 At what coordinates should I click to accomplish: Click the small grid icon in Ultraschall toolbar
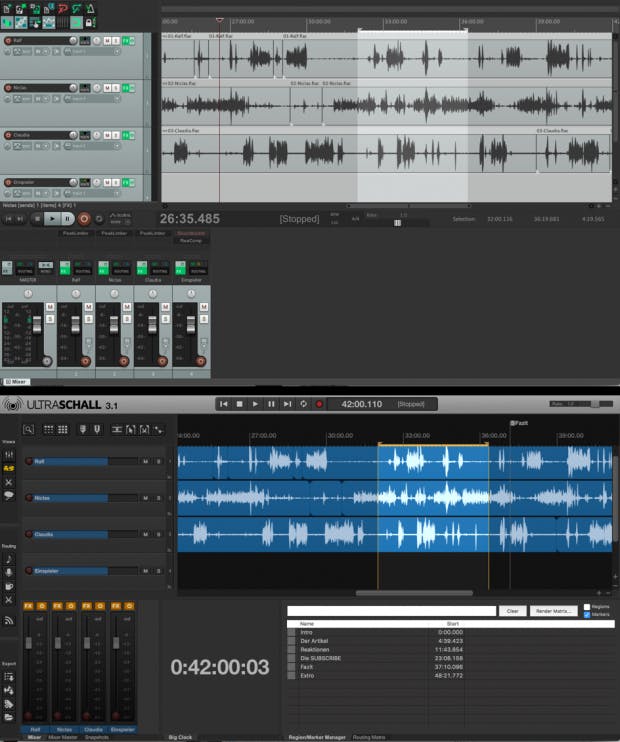pyautogui.click(x=49, y=429)
